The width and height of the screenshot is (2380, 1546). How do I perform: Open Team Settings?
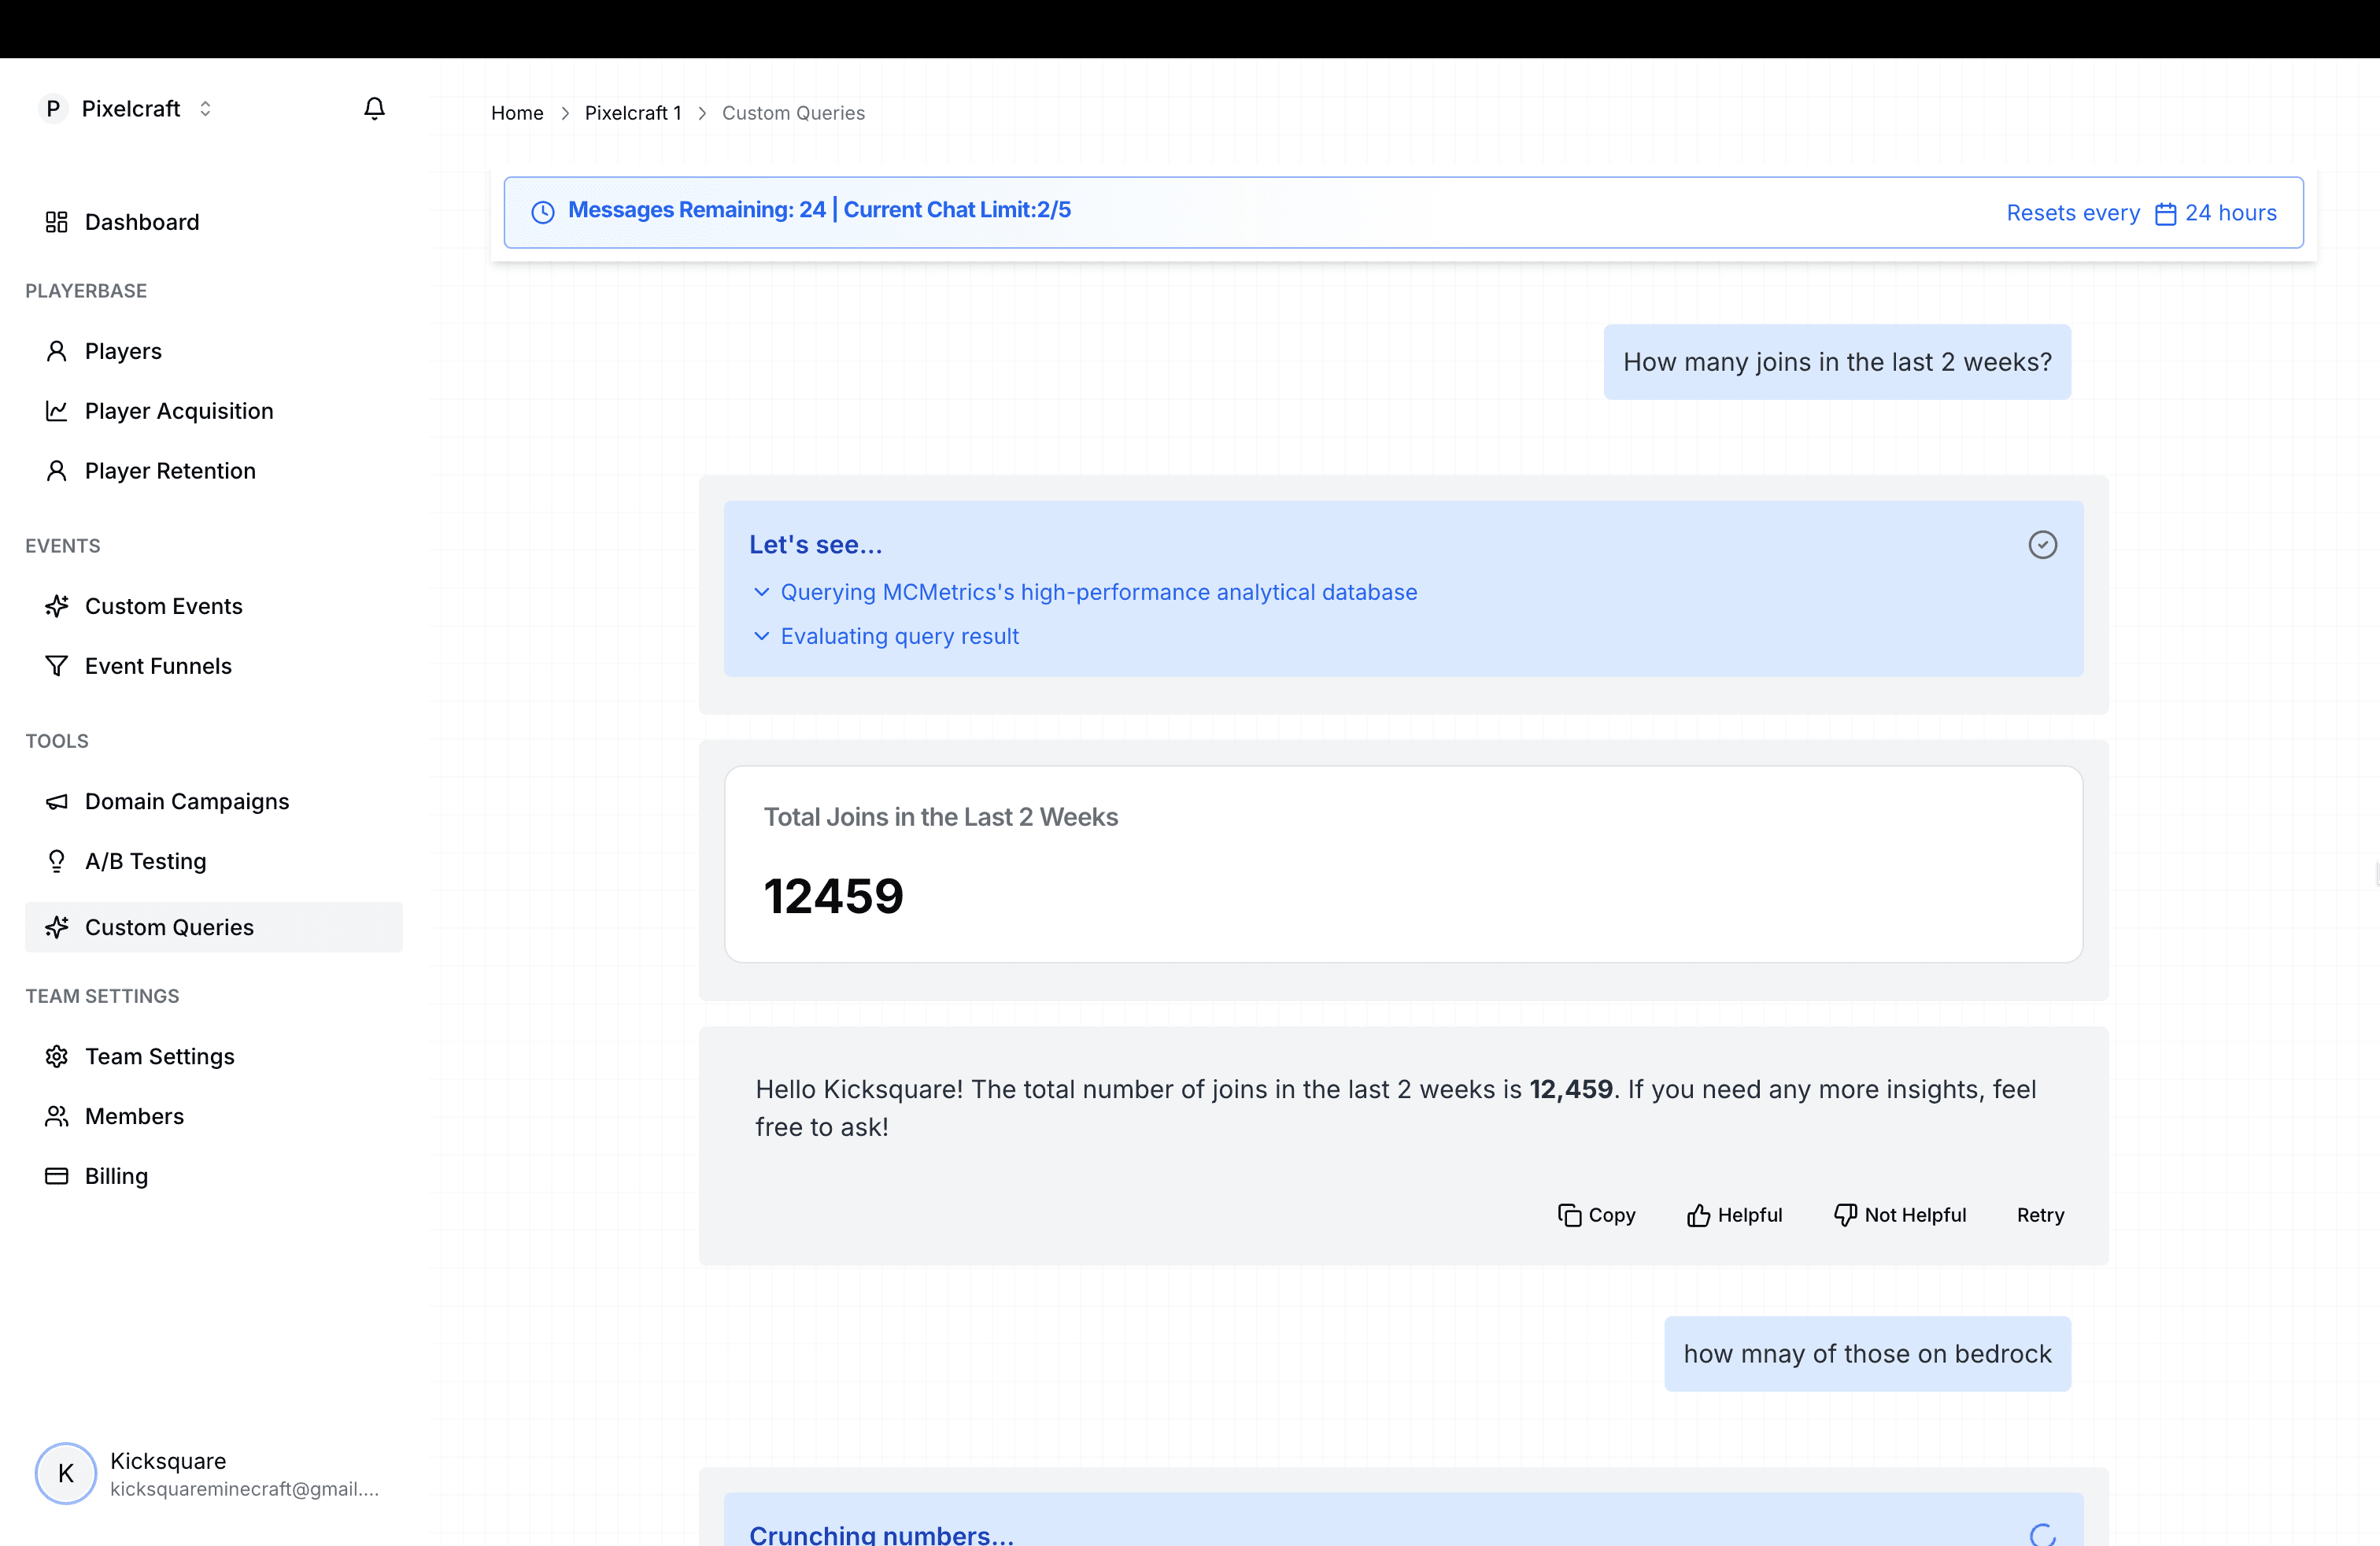[x=159, y=1056]
